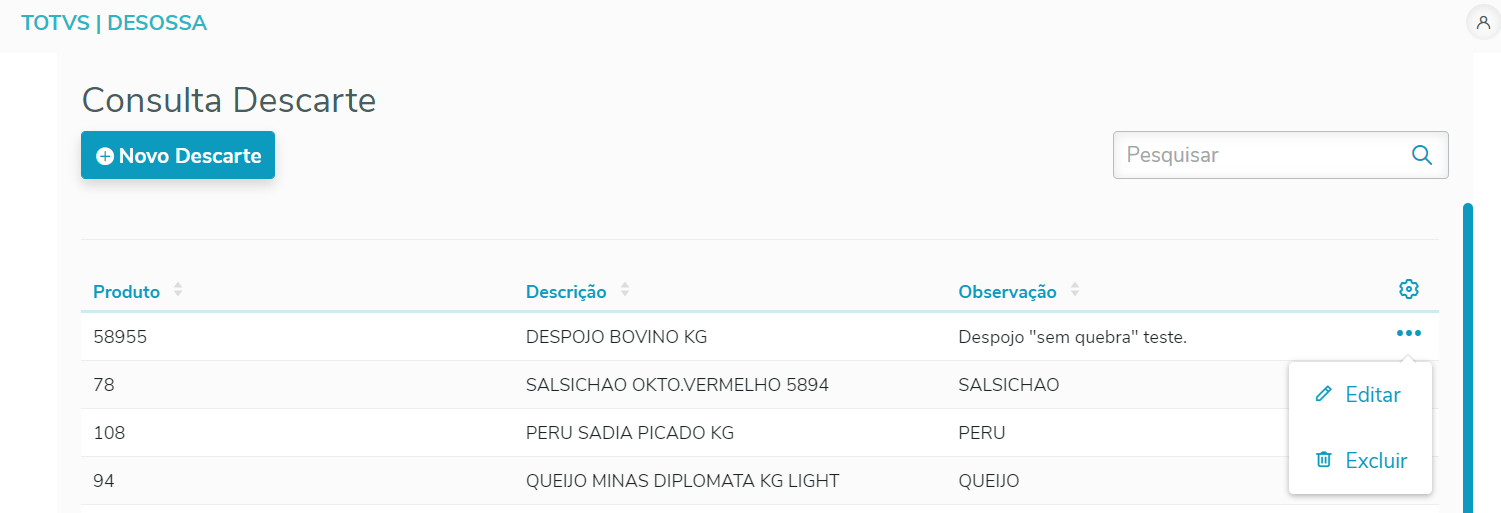1501x513 pixels.
Task: Click the pencil icon beside Editar
Action: click(x=1324, y=394)
